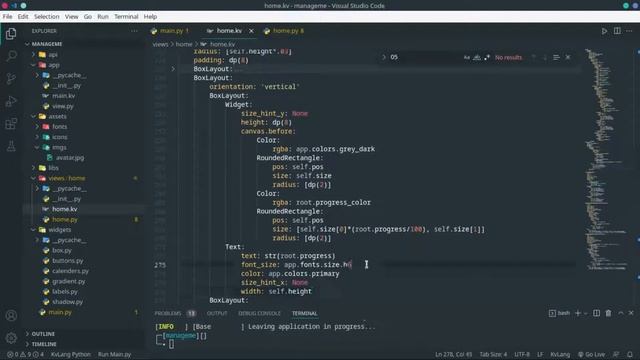Screen dimensions: 640x360
Task: Toggle Use Regular Expression in the find widget
Action: click(x=487, y=58)
